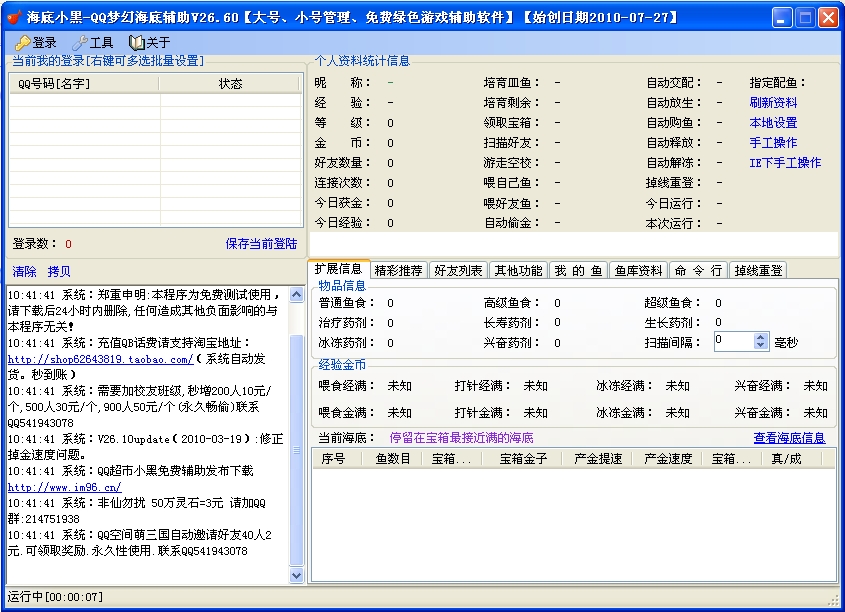Open the 关于 menu with book icon
Viewport: 845px width, 612px height.
(150, 43)
